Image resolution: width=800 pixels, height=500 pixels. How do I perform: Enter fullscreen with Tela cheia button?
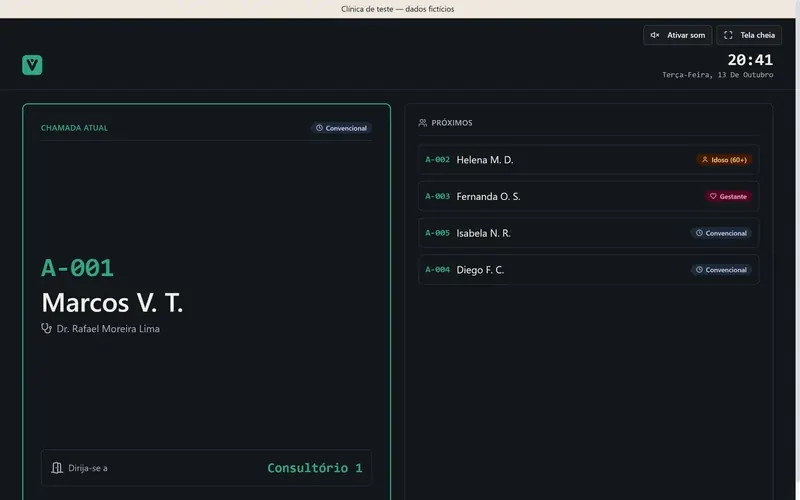[749, 35]
